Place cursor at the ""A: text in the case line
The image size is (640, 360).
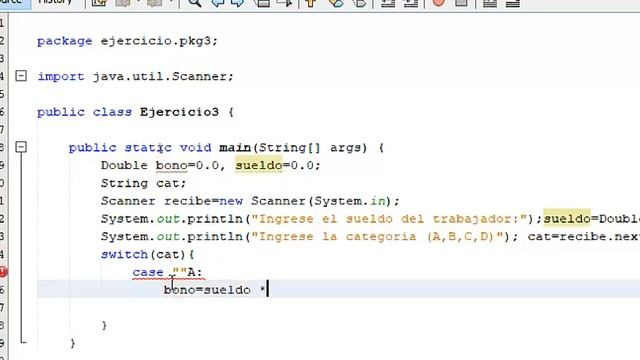tap(187, 272)
